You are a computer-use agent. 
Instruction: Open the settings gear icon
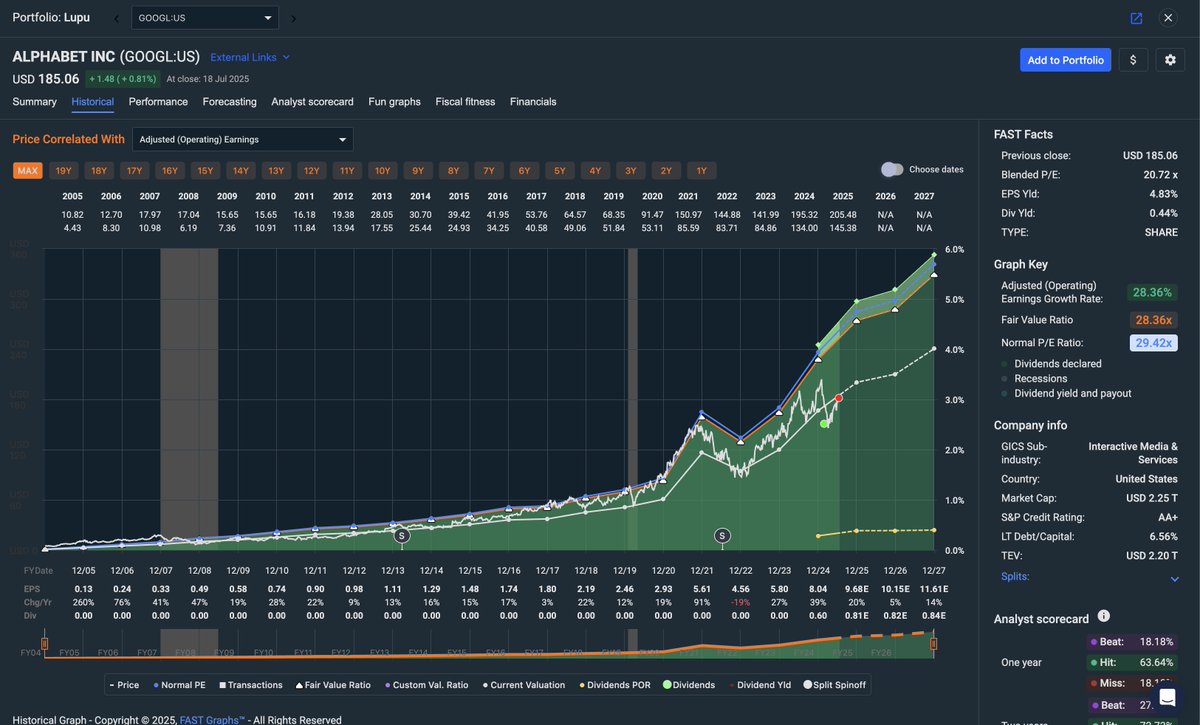coord(1170,60)
